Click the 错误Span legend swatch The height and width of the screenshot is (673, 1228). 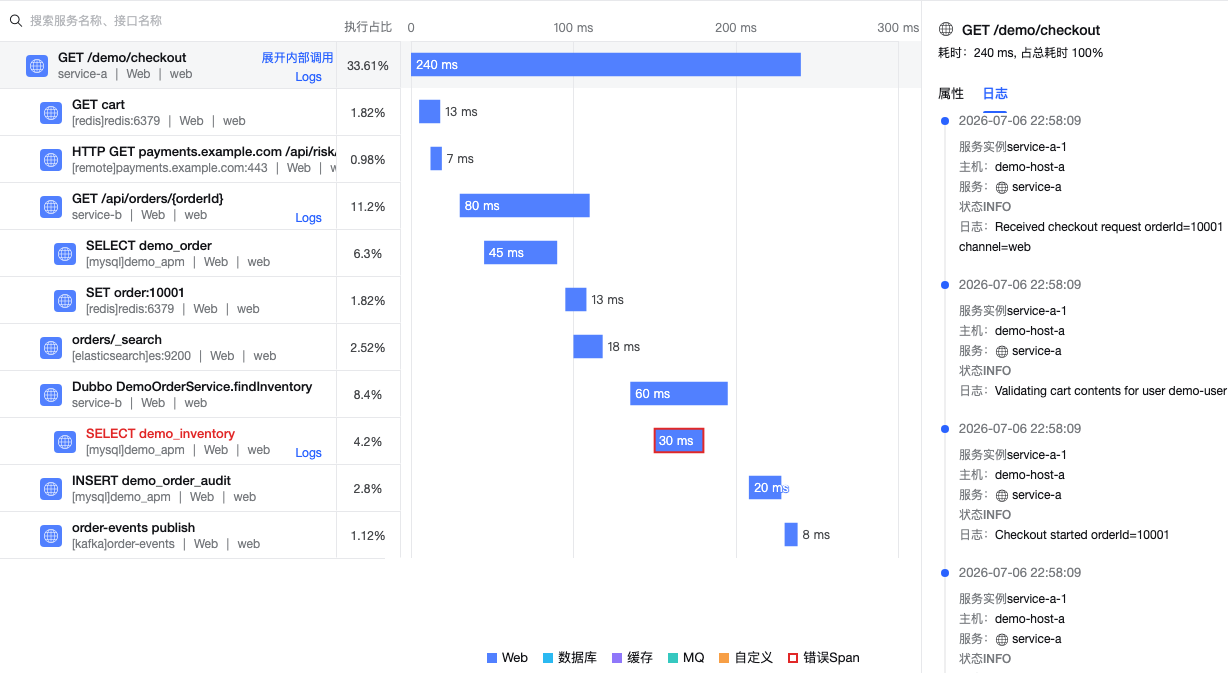(x=793, y=658)
